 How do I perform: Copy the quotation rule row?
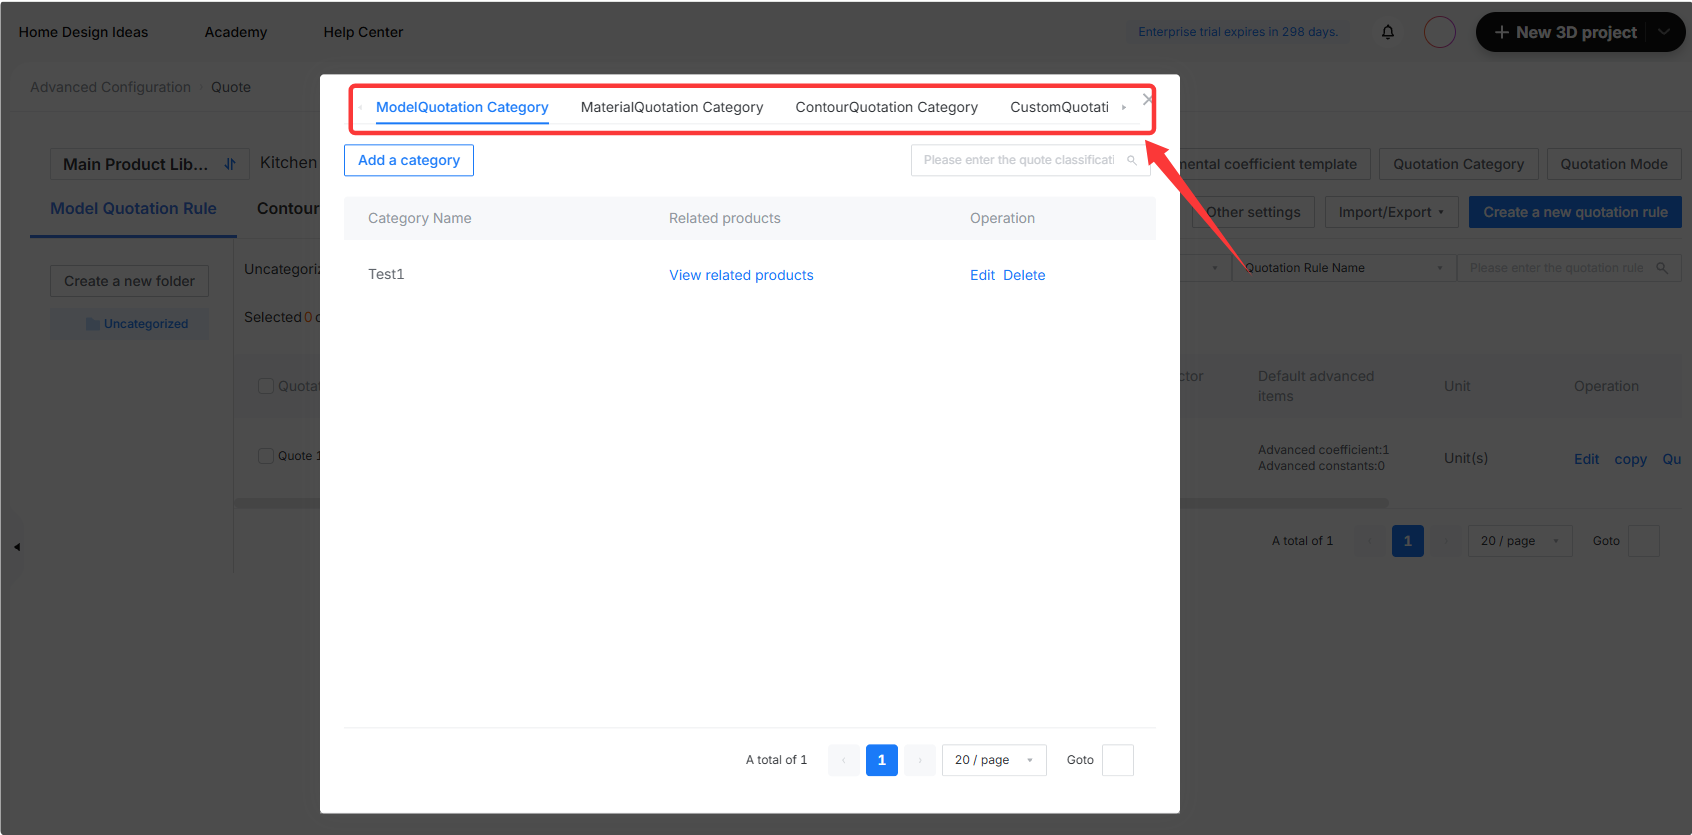click(x=1630, y=459)
